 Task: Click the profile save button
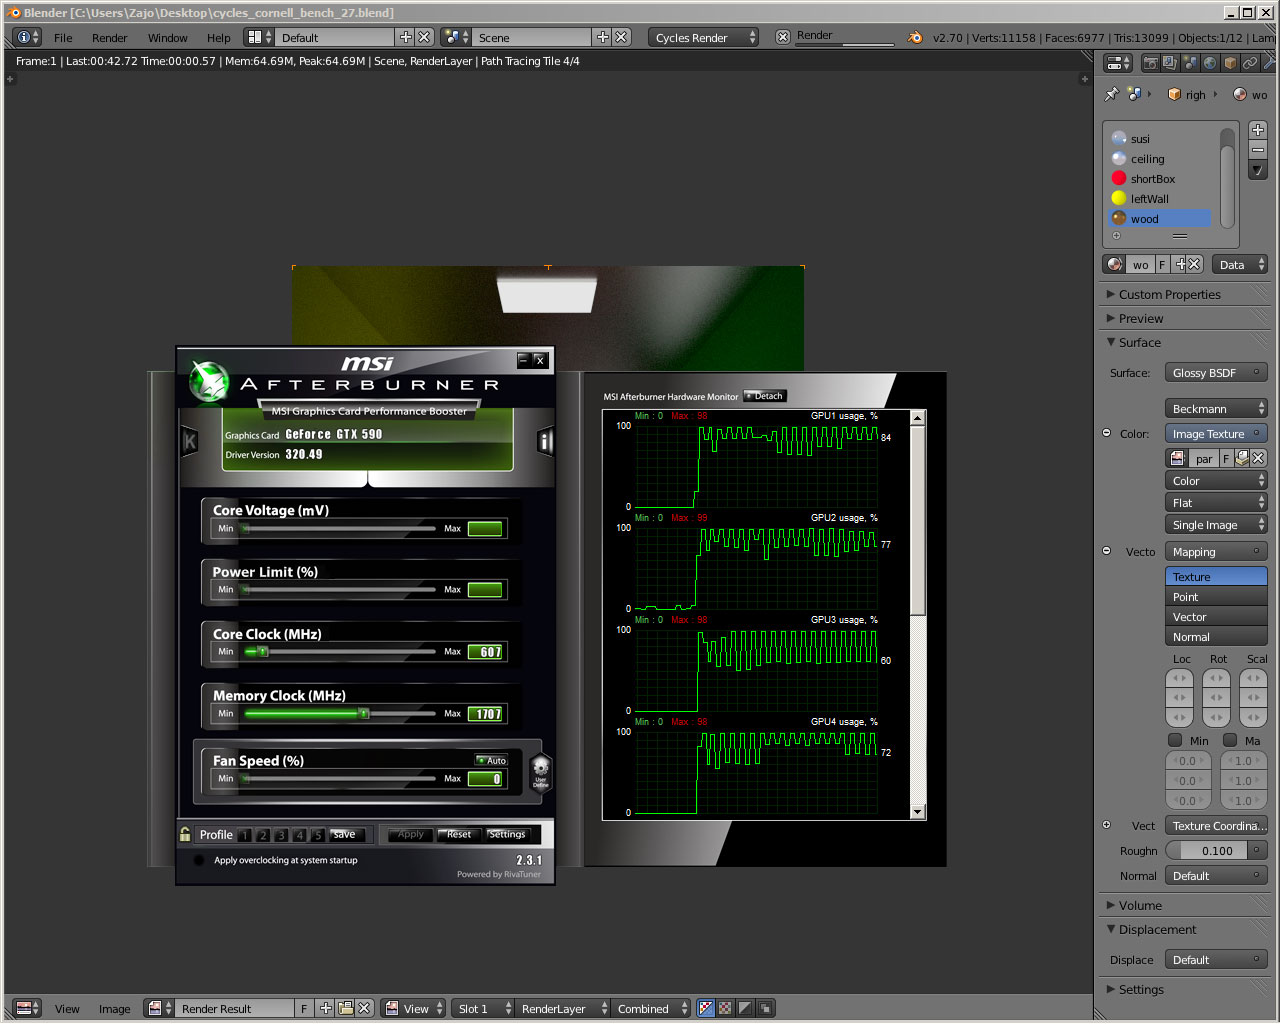pos(345,834)
